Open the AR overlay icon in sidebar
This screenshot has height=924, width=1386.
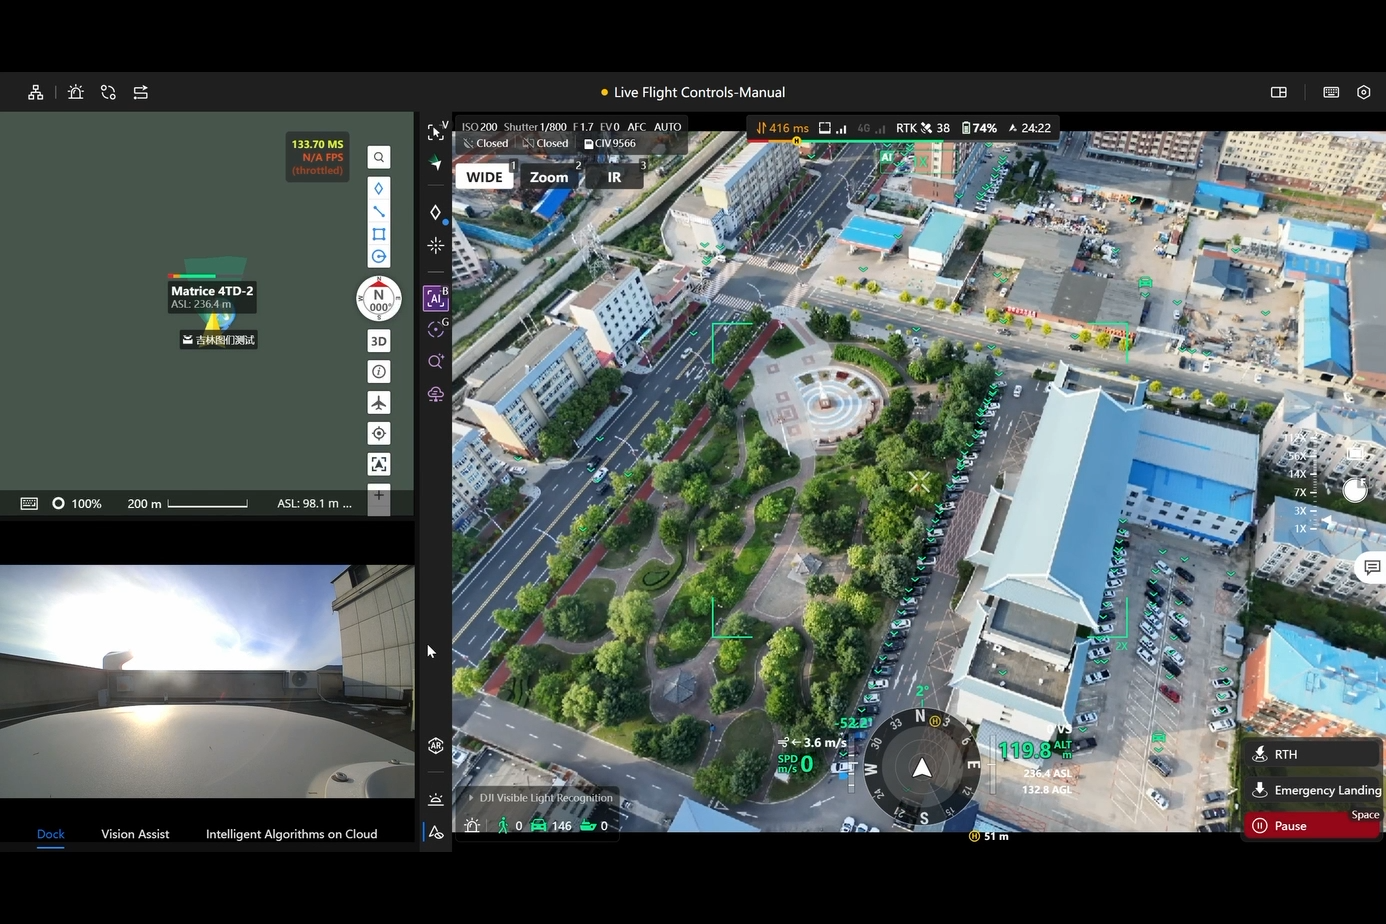pyautogui.click(x=436, y=746)
